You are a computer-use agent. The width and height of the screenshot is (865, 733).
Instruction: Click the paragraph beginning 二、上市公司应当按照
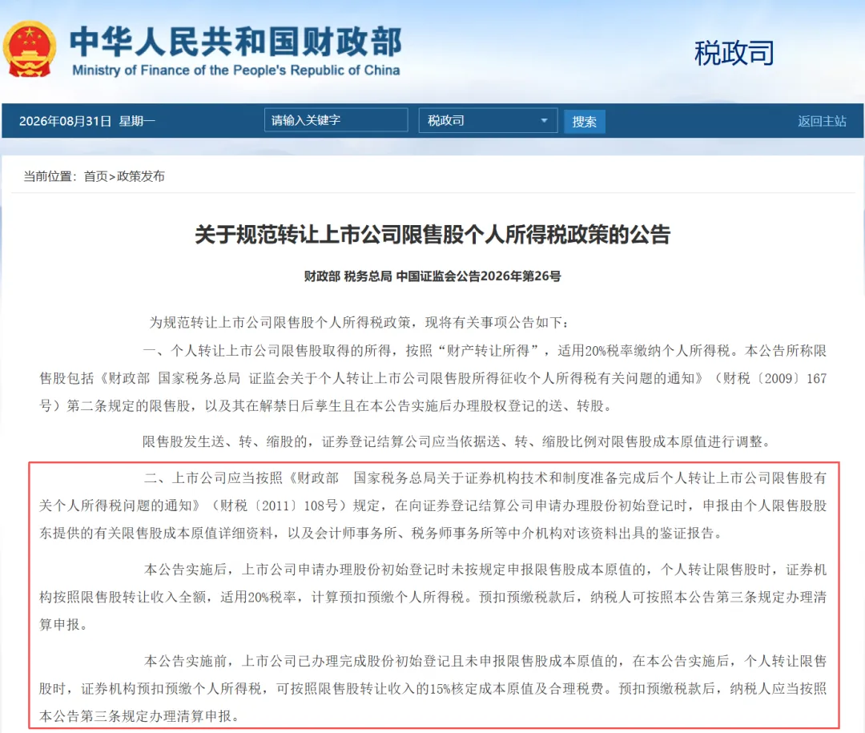[x=432, y=505]
